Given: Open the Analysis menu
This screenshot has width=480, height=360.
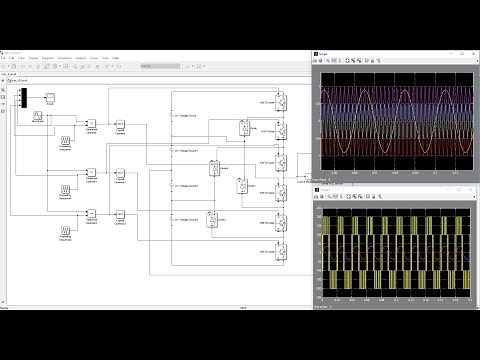Looking at the screenshot, I should 81,58.
